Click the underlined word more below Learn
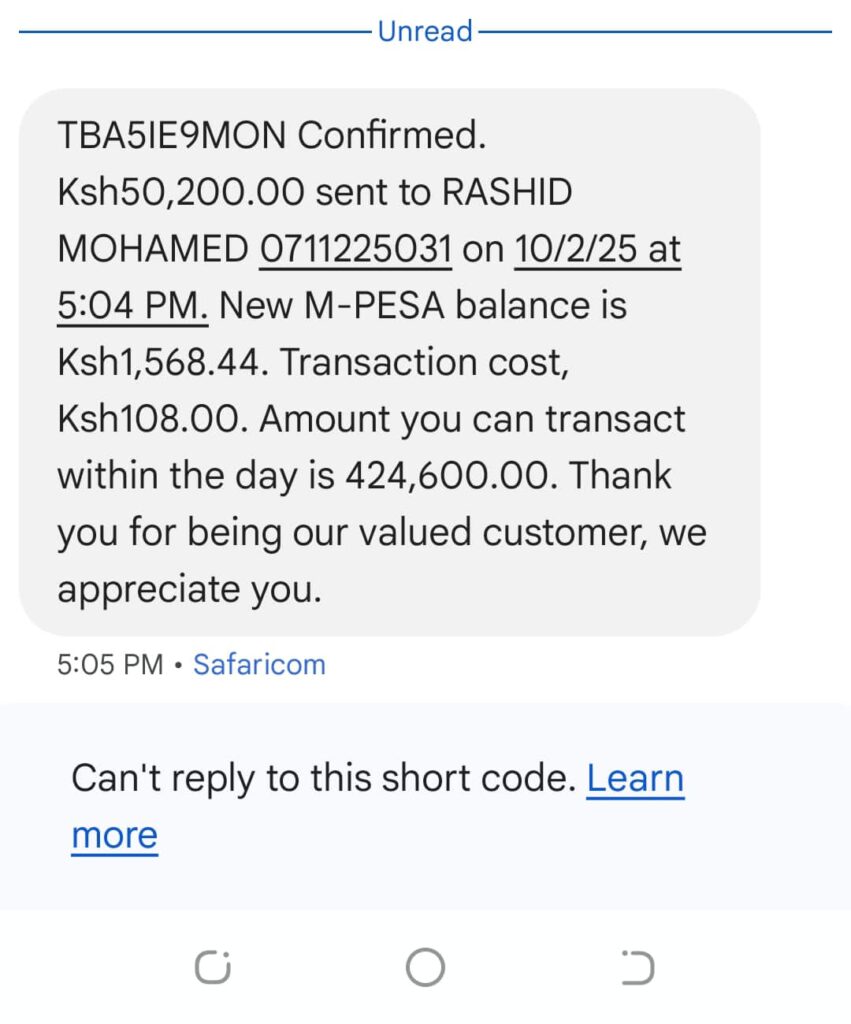851x1024 pixels. (114, 836)
